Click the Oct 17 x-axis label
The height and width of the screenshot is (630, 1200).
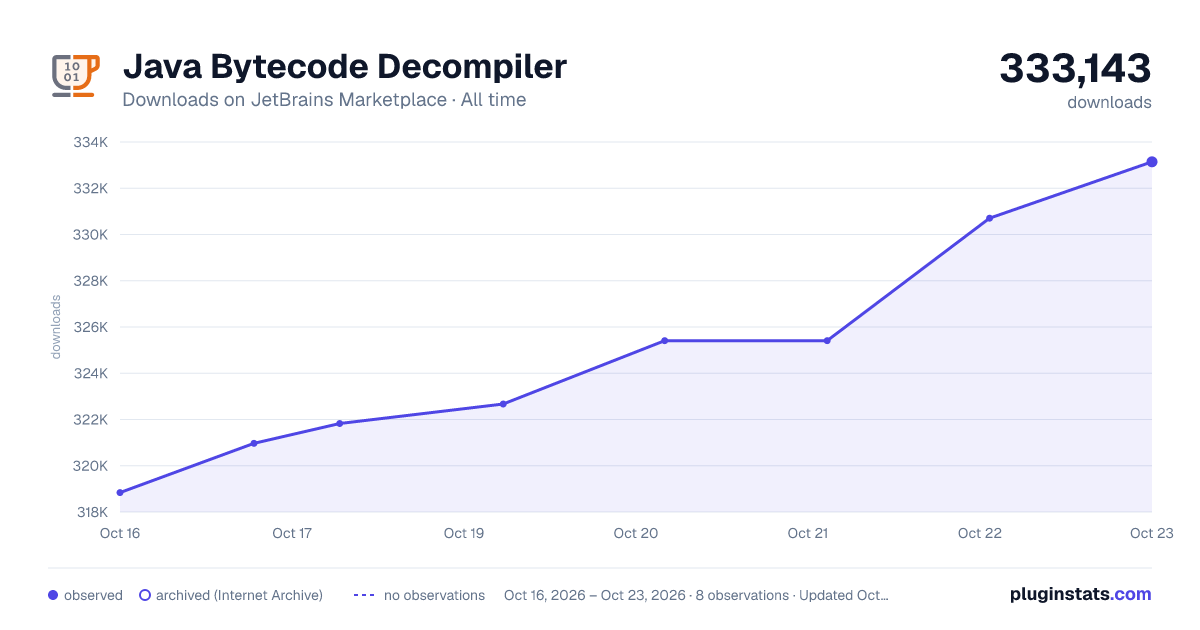click(x=292, y=533)
